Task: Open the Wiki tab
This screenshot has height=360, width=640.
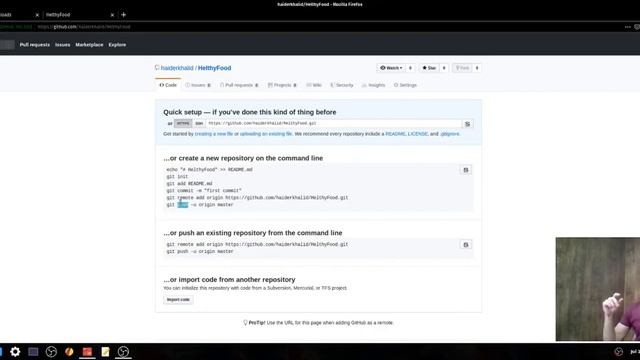Action: pos(314,85)
